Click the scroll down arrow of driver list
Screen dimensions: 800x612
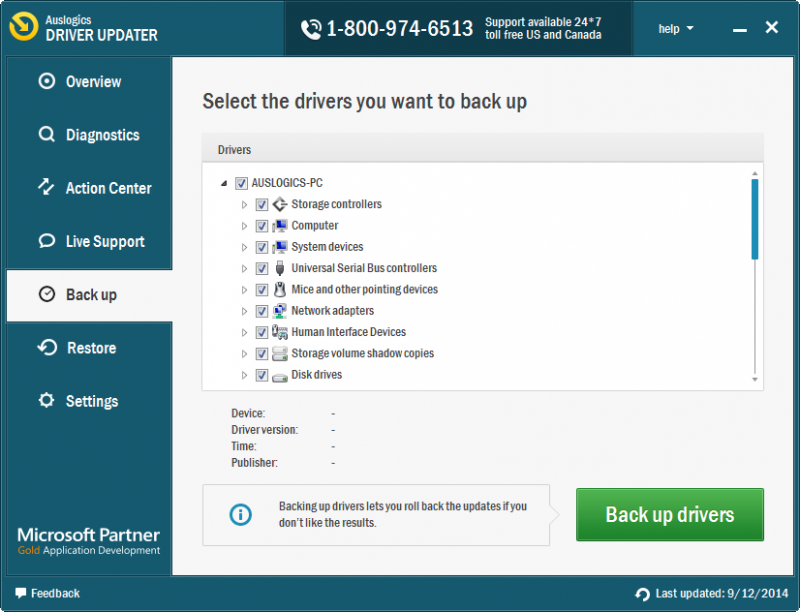755,379
